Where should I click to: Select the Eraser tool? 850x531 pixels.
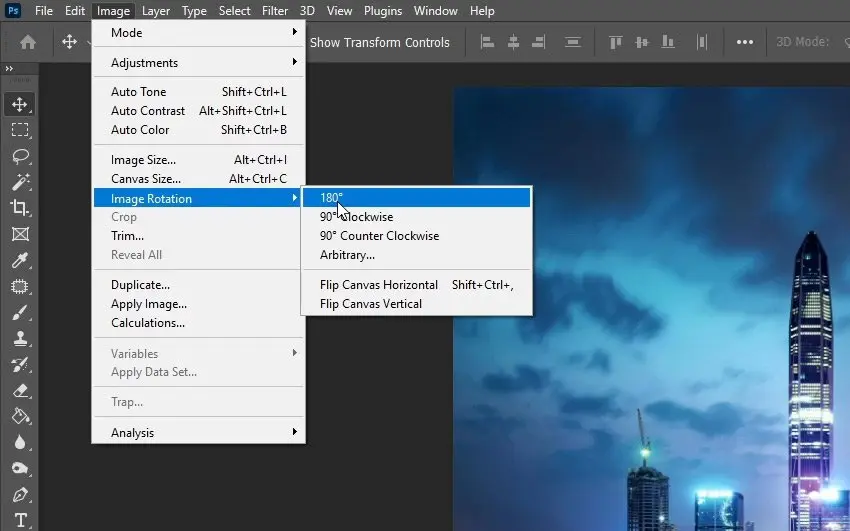20,391
